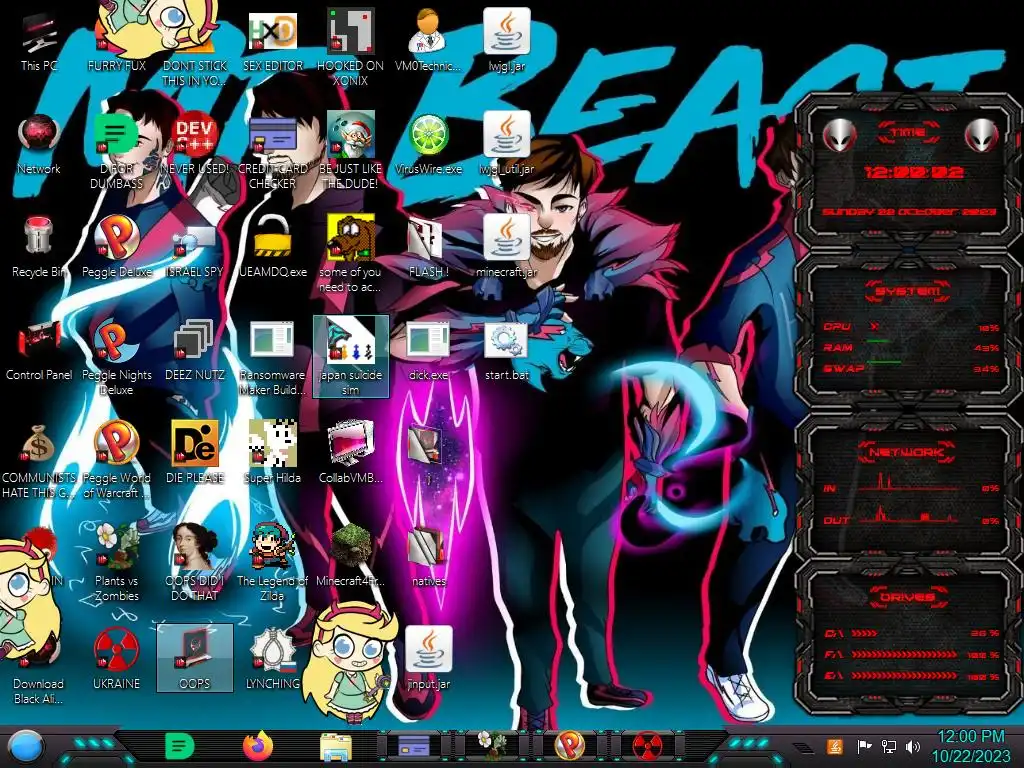Select the Plants vs Zombies desktop shortcut
Image resolution: width=1024 pixels, height=768 pixels.
(116, 563)
